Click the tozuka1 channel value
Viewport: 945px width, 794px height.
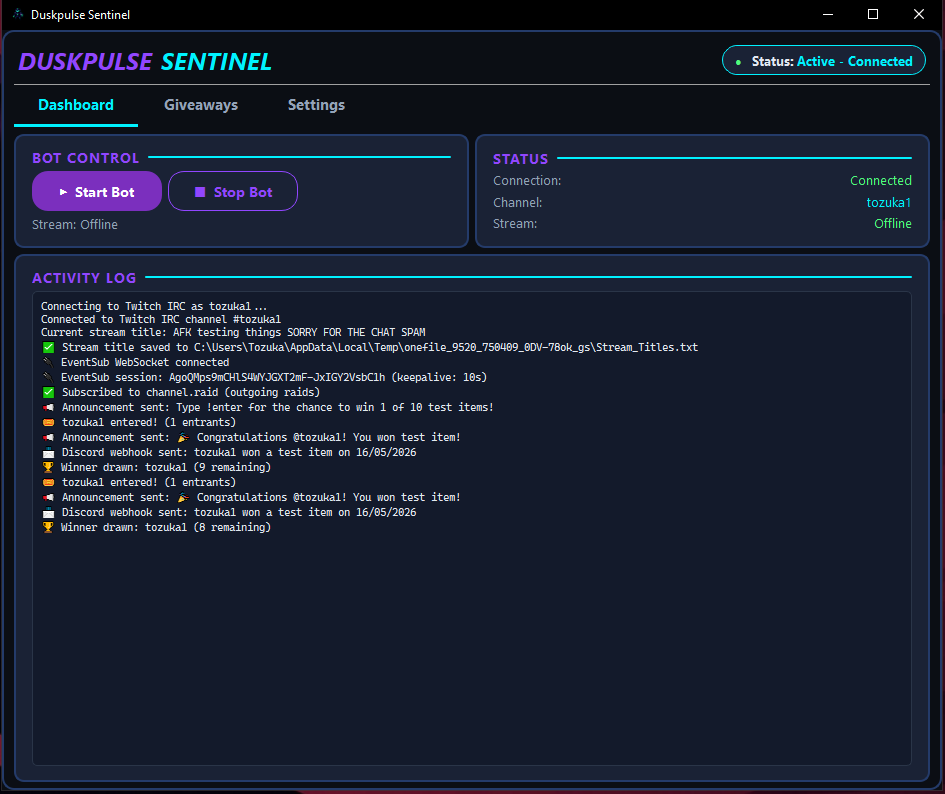coord(889,203)
